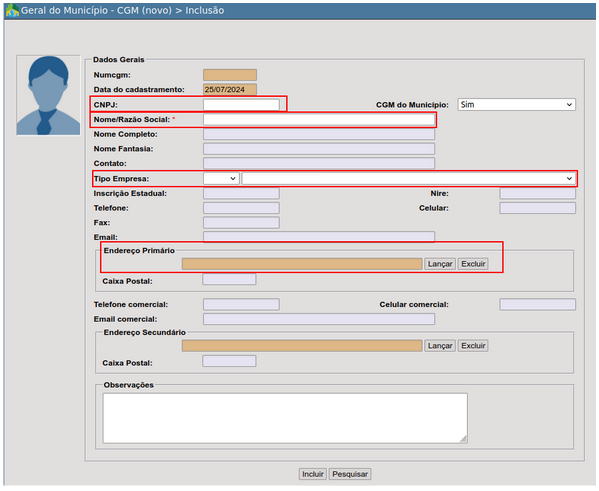The width and height of the screenshot is (599, 491).
Task: Click the user avatar placeholder image
Action: (x=49, y=95)
